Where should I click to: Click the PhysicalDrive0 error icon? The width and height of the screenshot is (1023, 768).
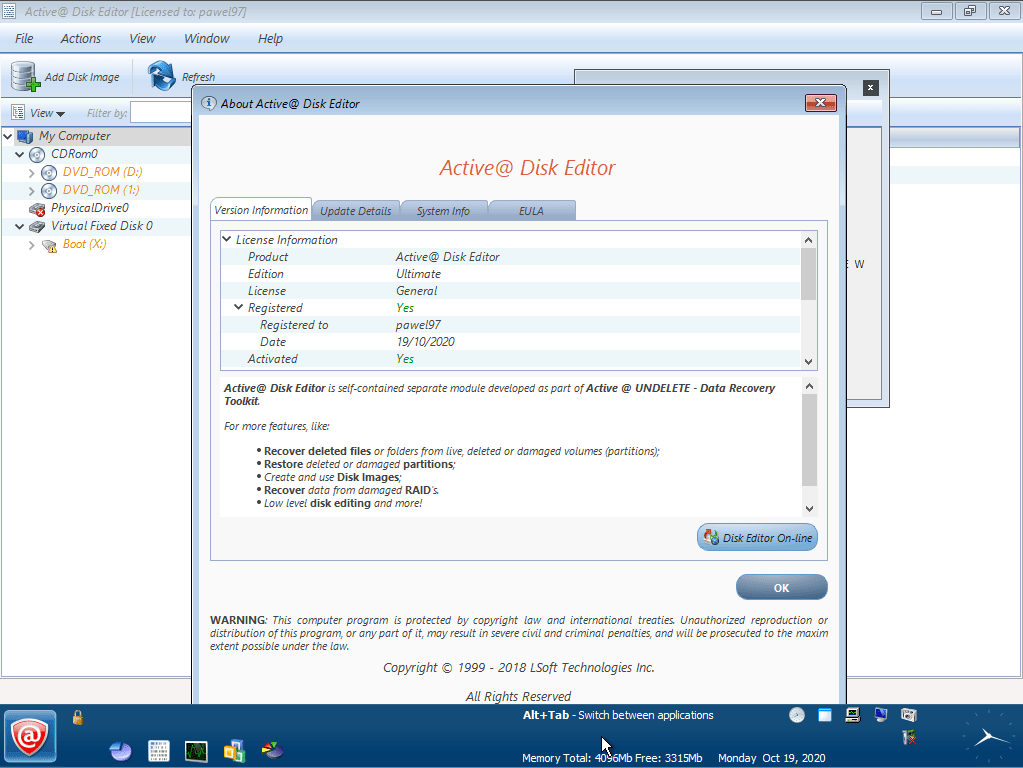[x=37, y=209]
